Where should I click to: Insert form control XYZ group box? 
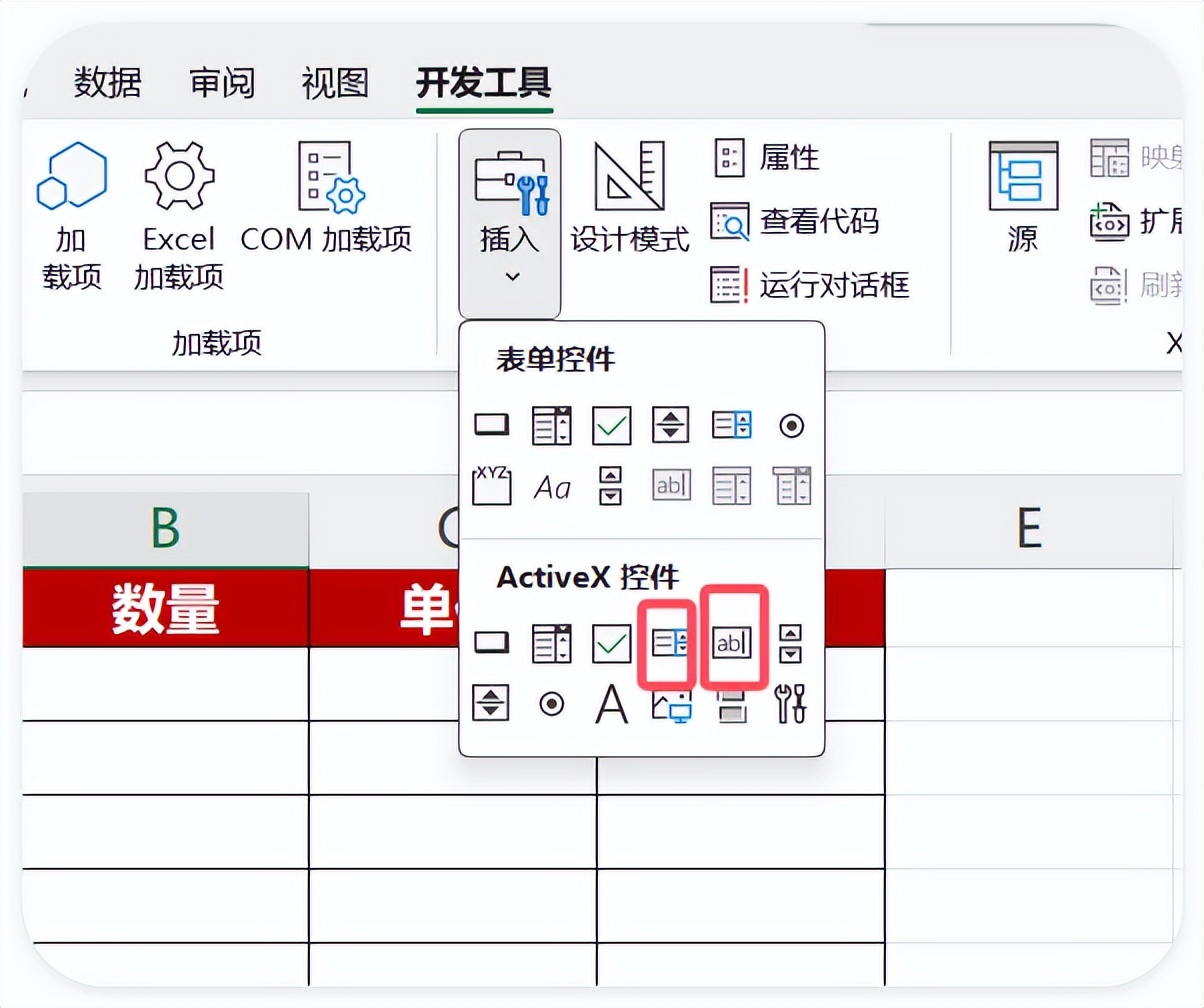(x=491, y=486)
